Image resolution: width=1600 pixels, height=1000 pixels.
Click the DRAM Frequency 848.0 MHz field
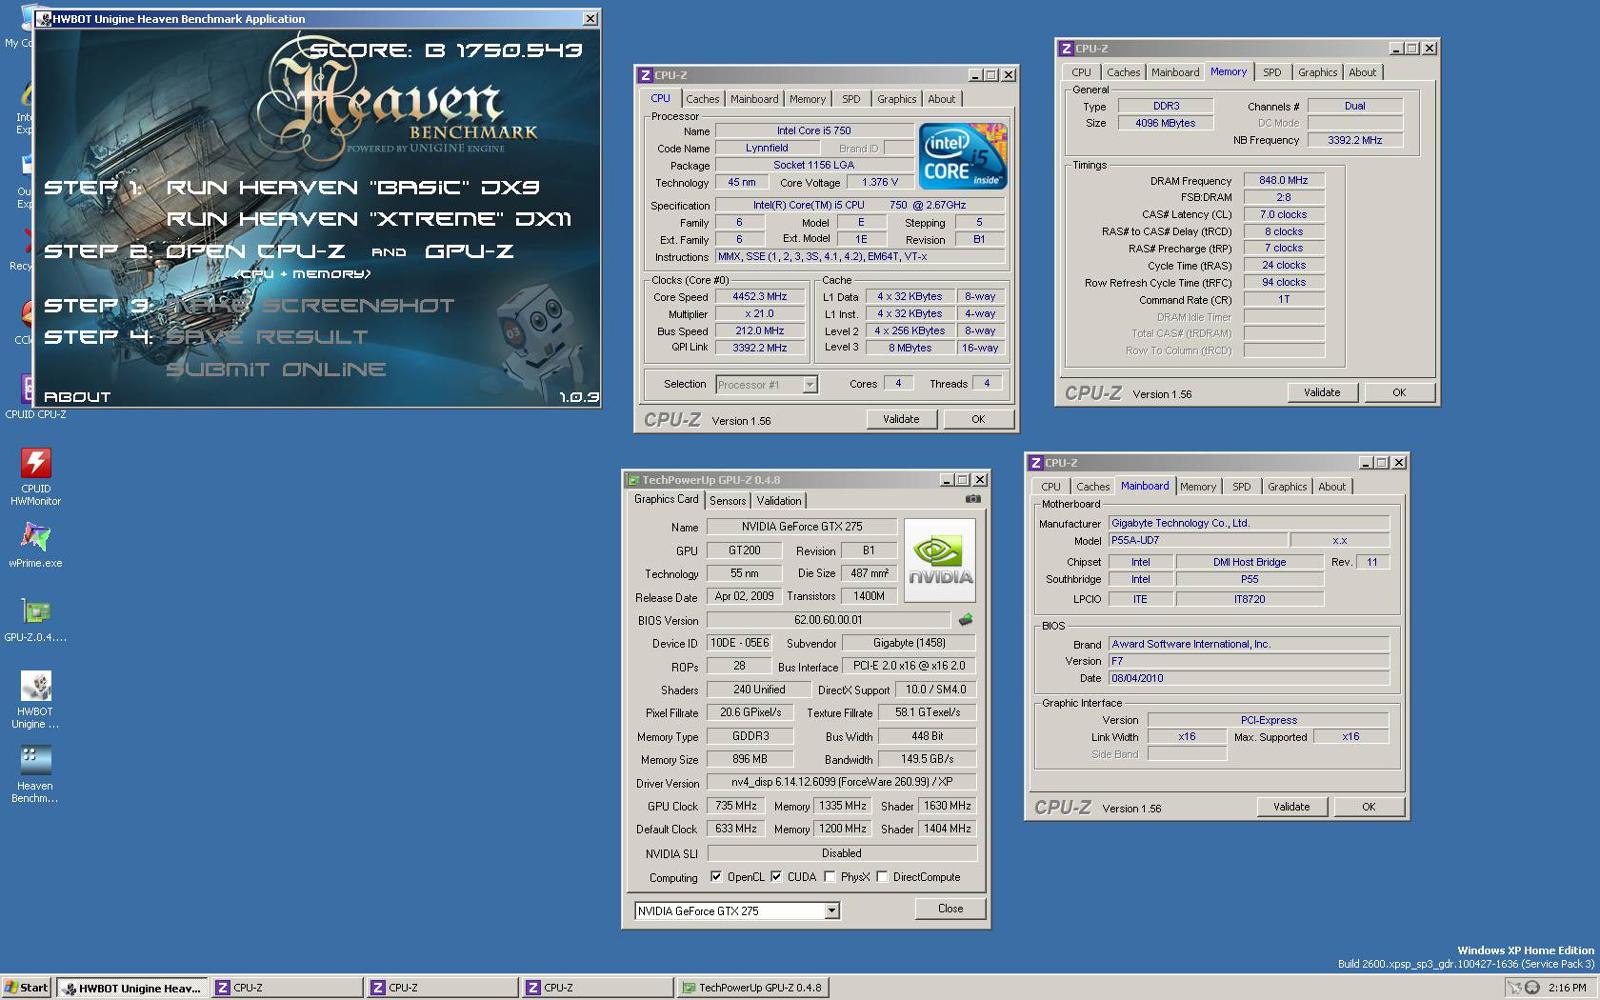(1284, 180)
